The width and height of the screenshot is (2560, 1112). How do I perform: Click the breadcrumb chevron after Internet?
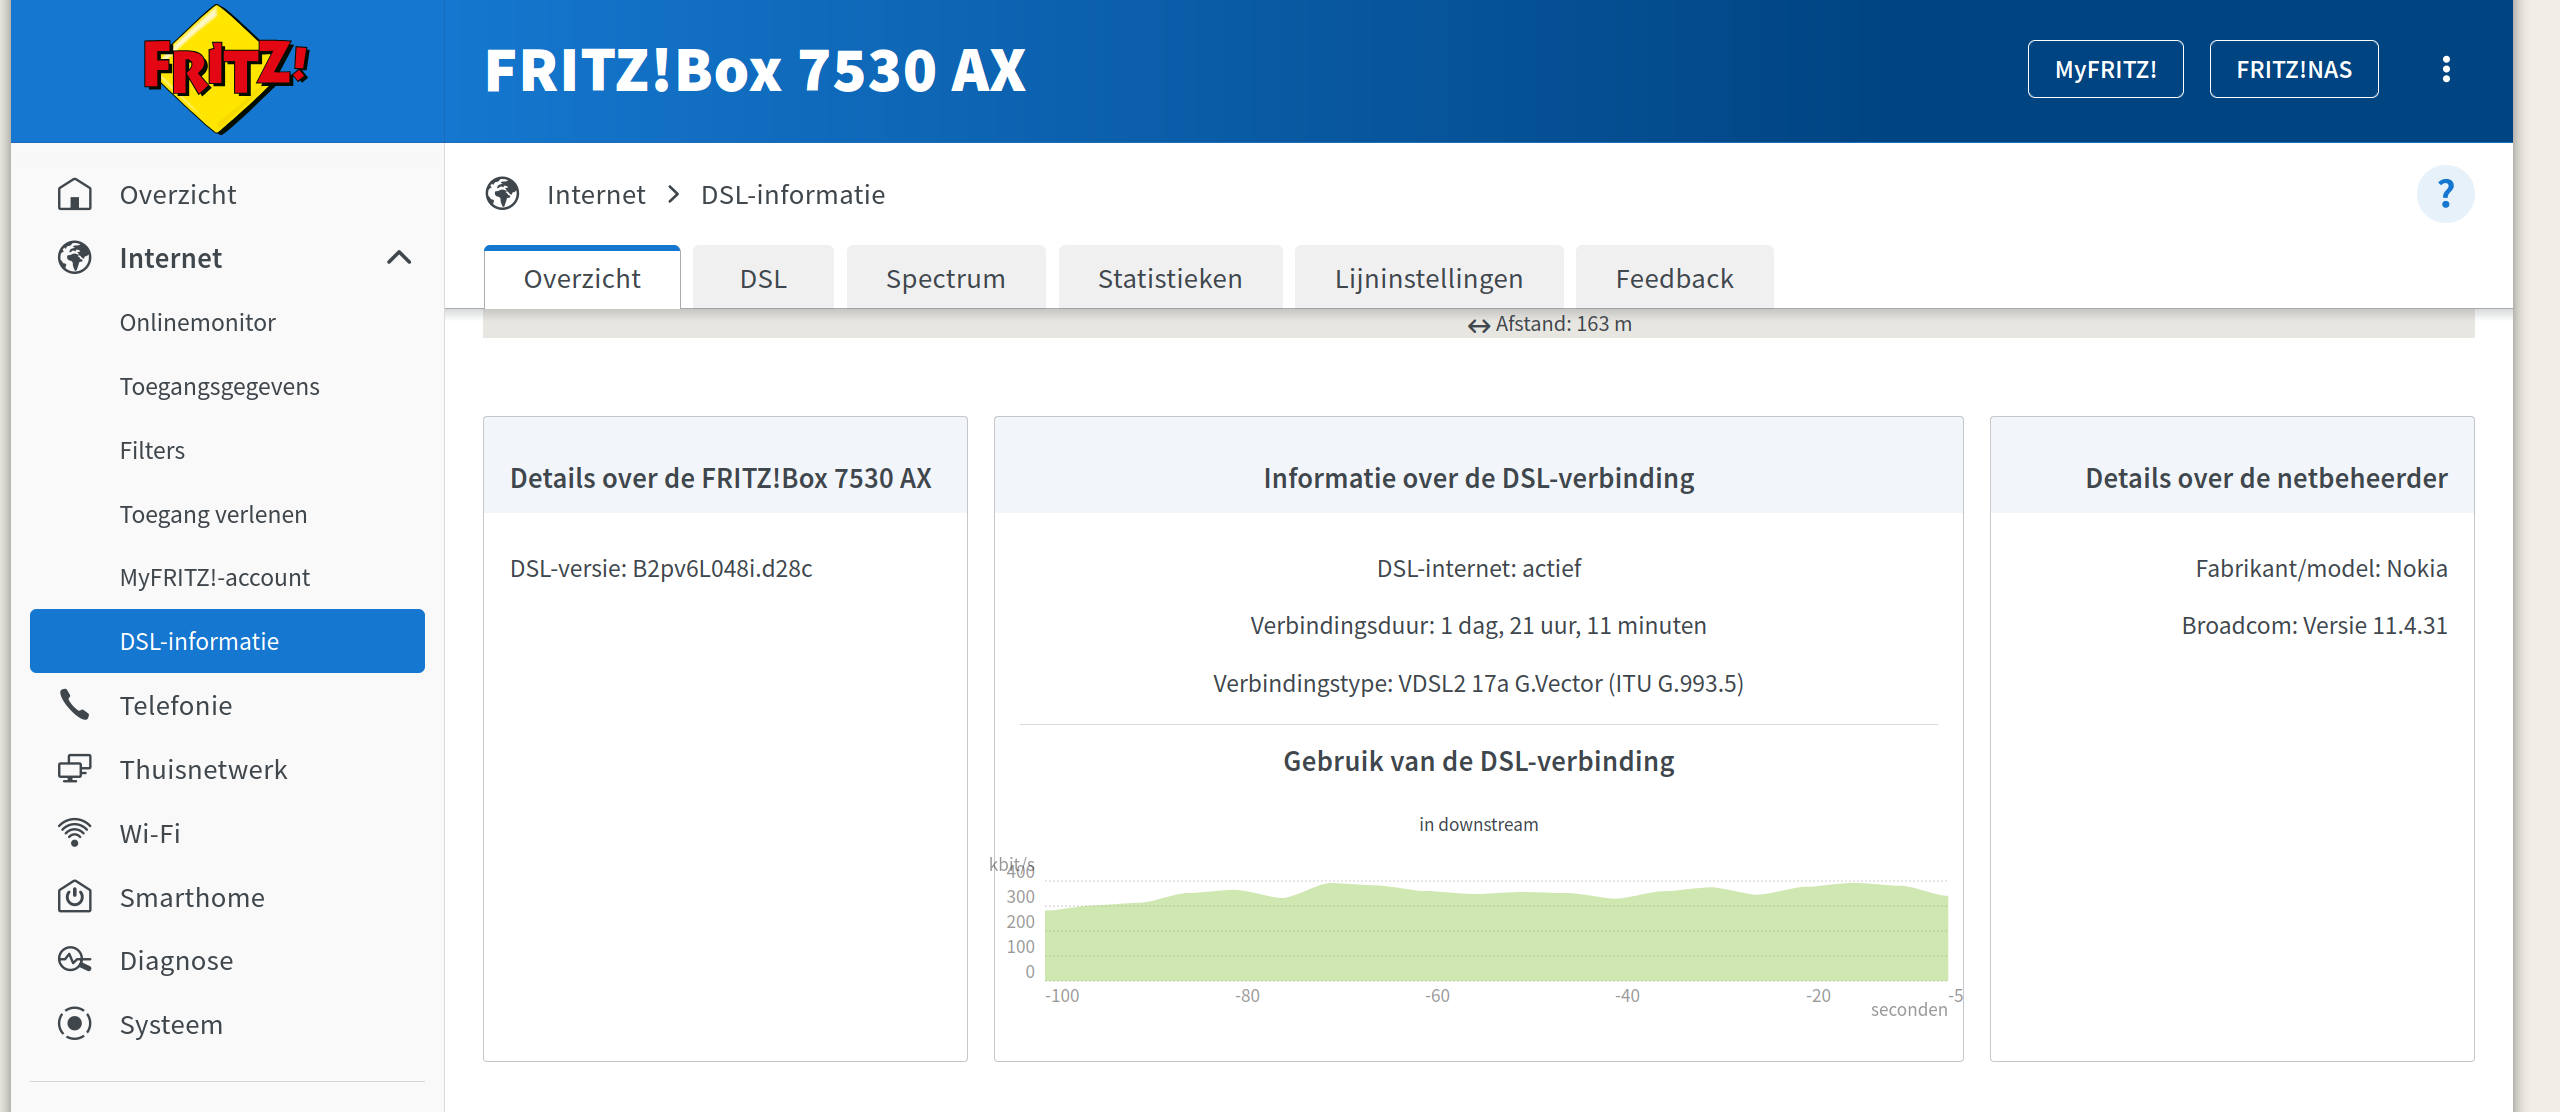point(673,194)
